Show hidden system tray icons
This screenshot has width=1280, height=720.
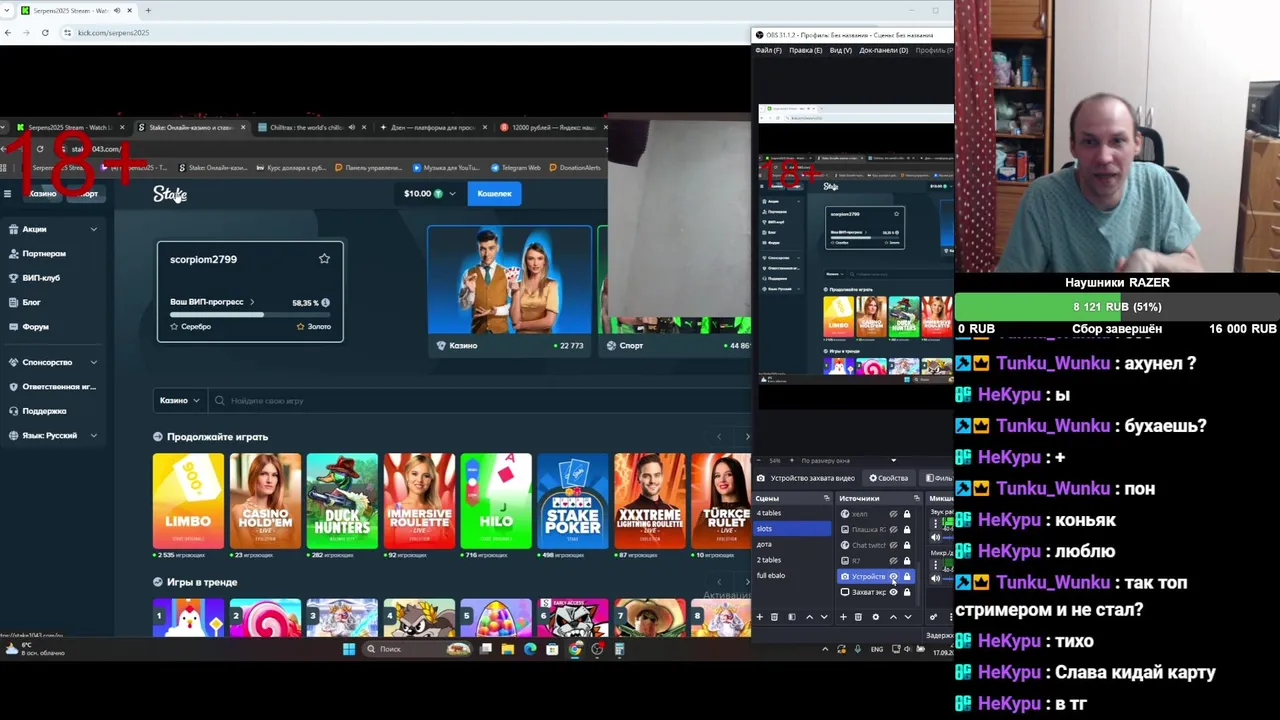[825, 649]
